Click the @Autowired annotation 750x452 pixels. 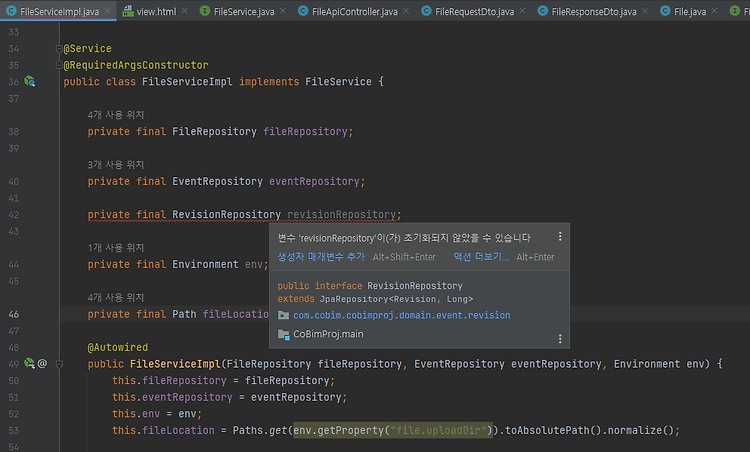(118, 347)
